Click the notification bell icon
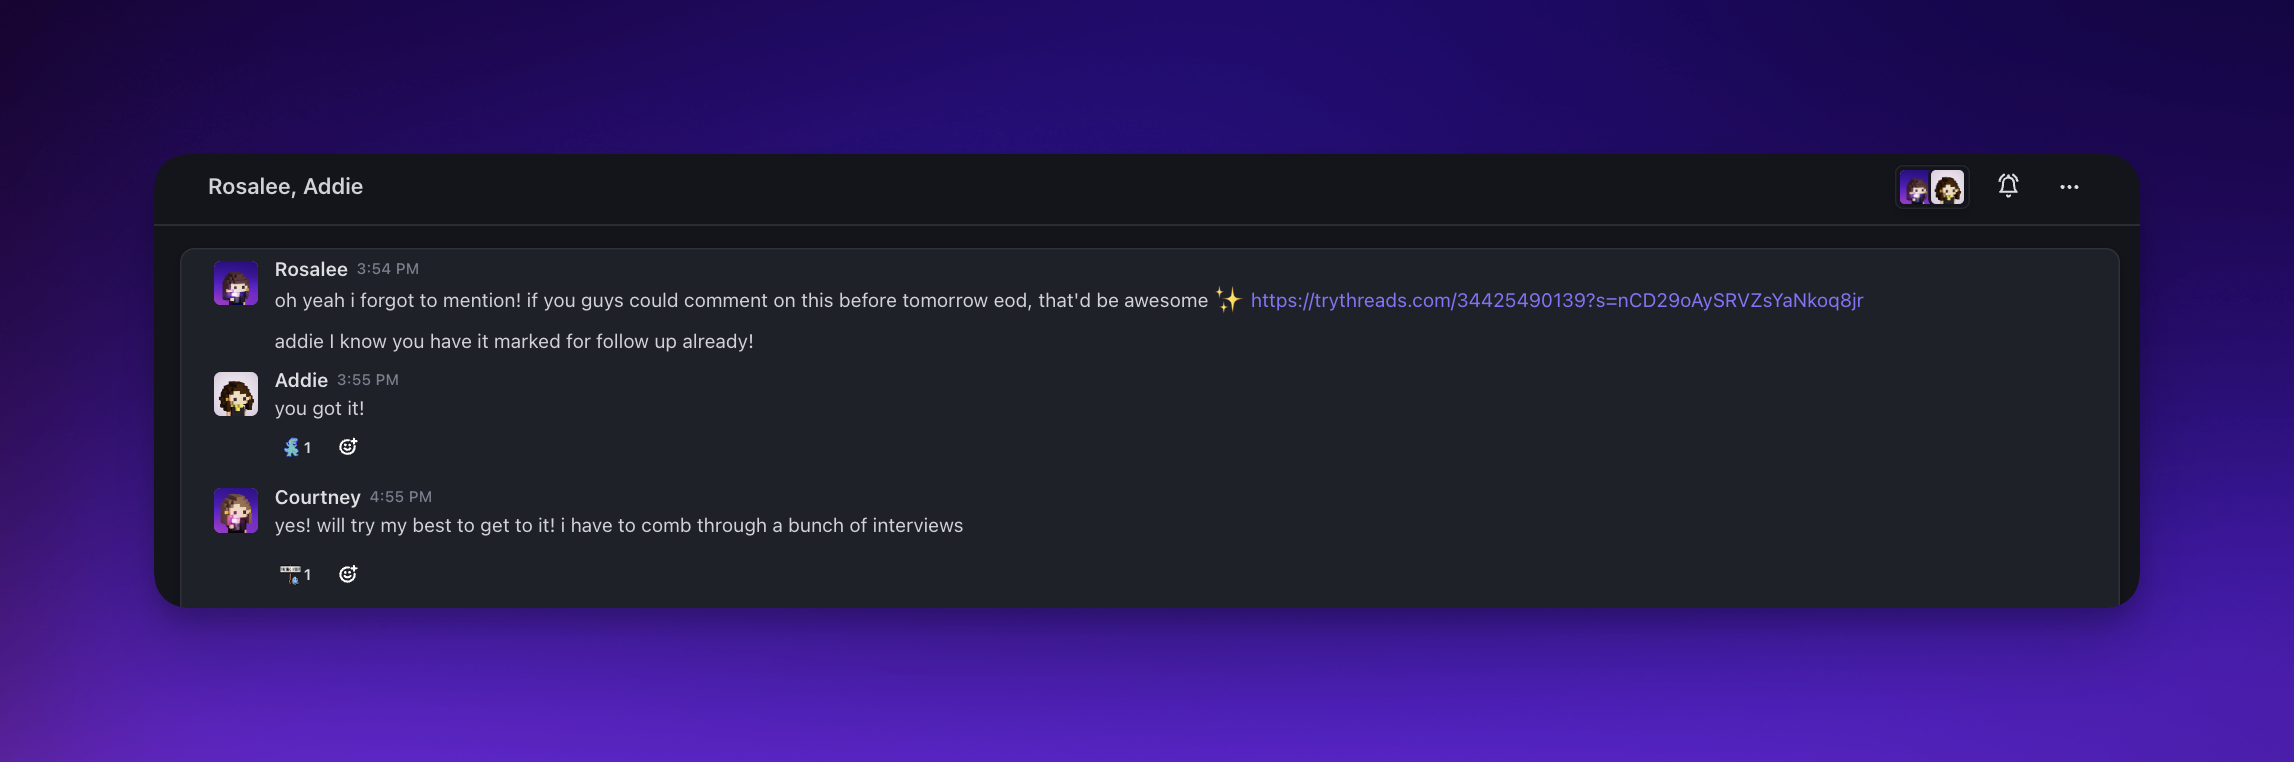 click(x=2008, y=186)
